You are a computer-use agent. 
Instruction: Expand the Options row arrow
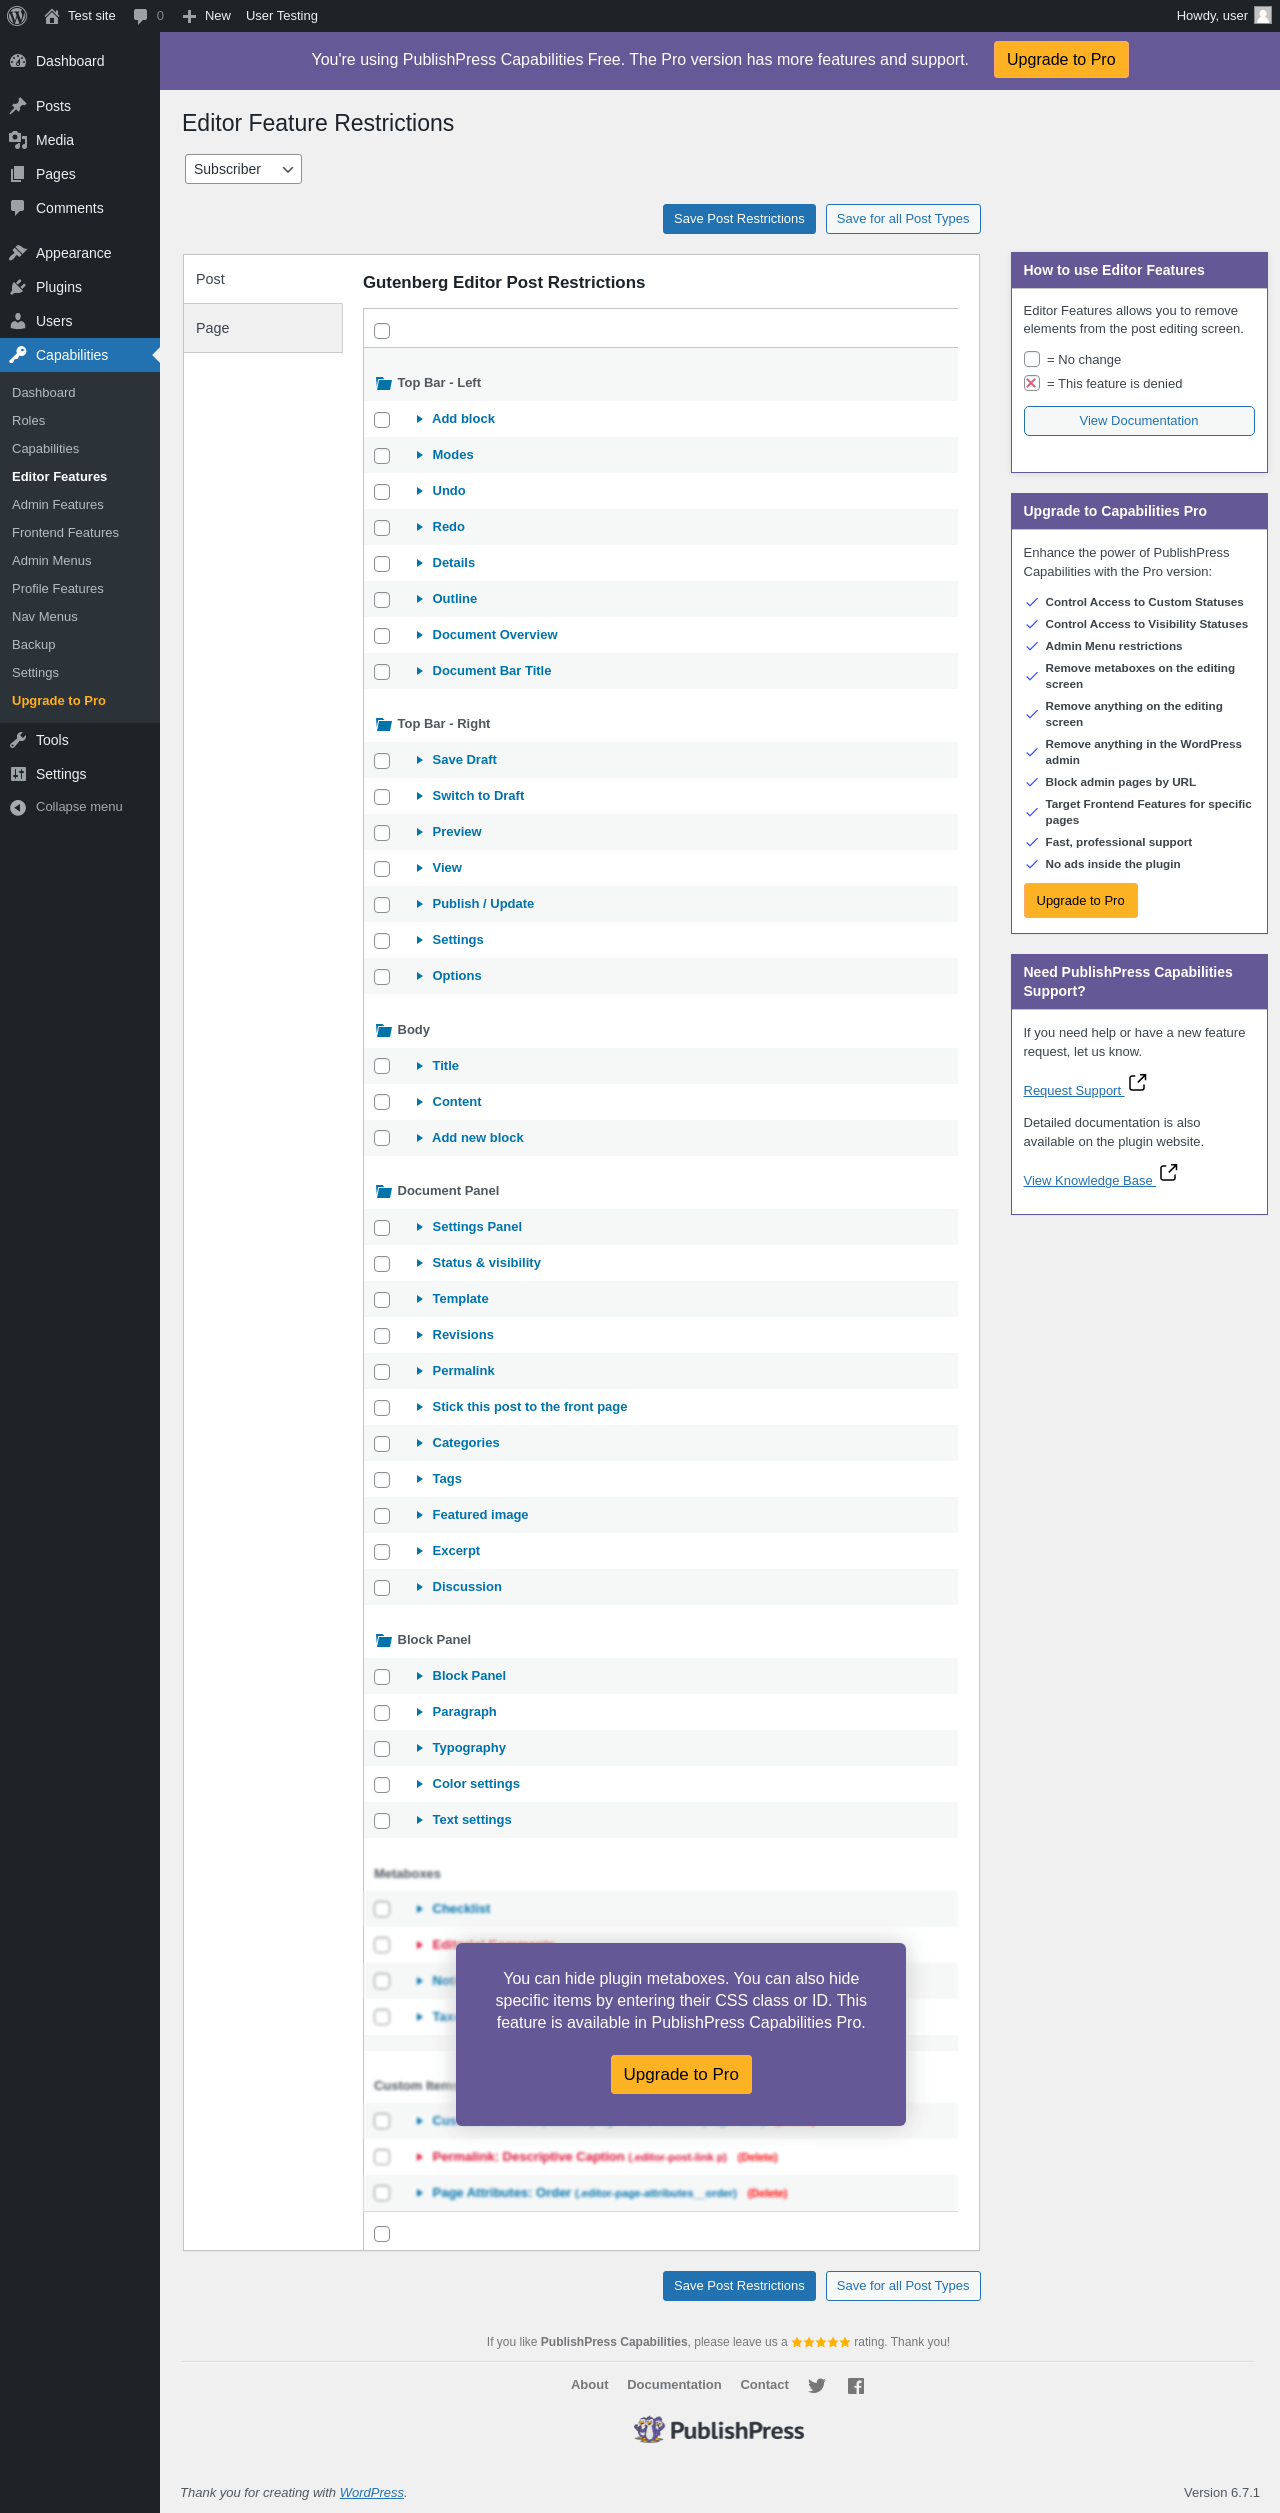click(x=420, y=976)
